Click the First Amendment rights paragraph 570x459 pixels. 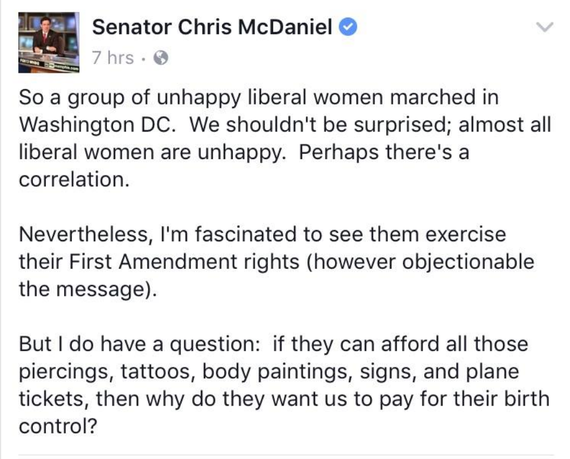(276, 262)
